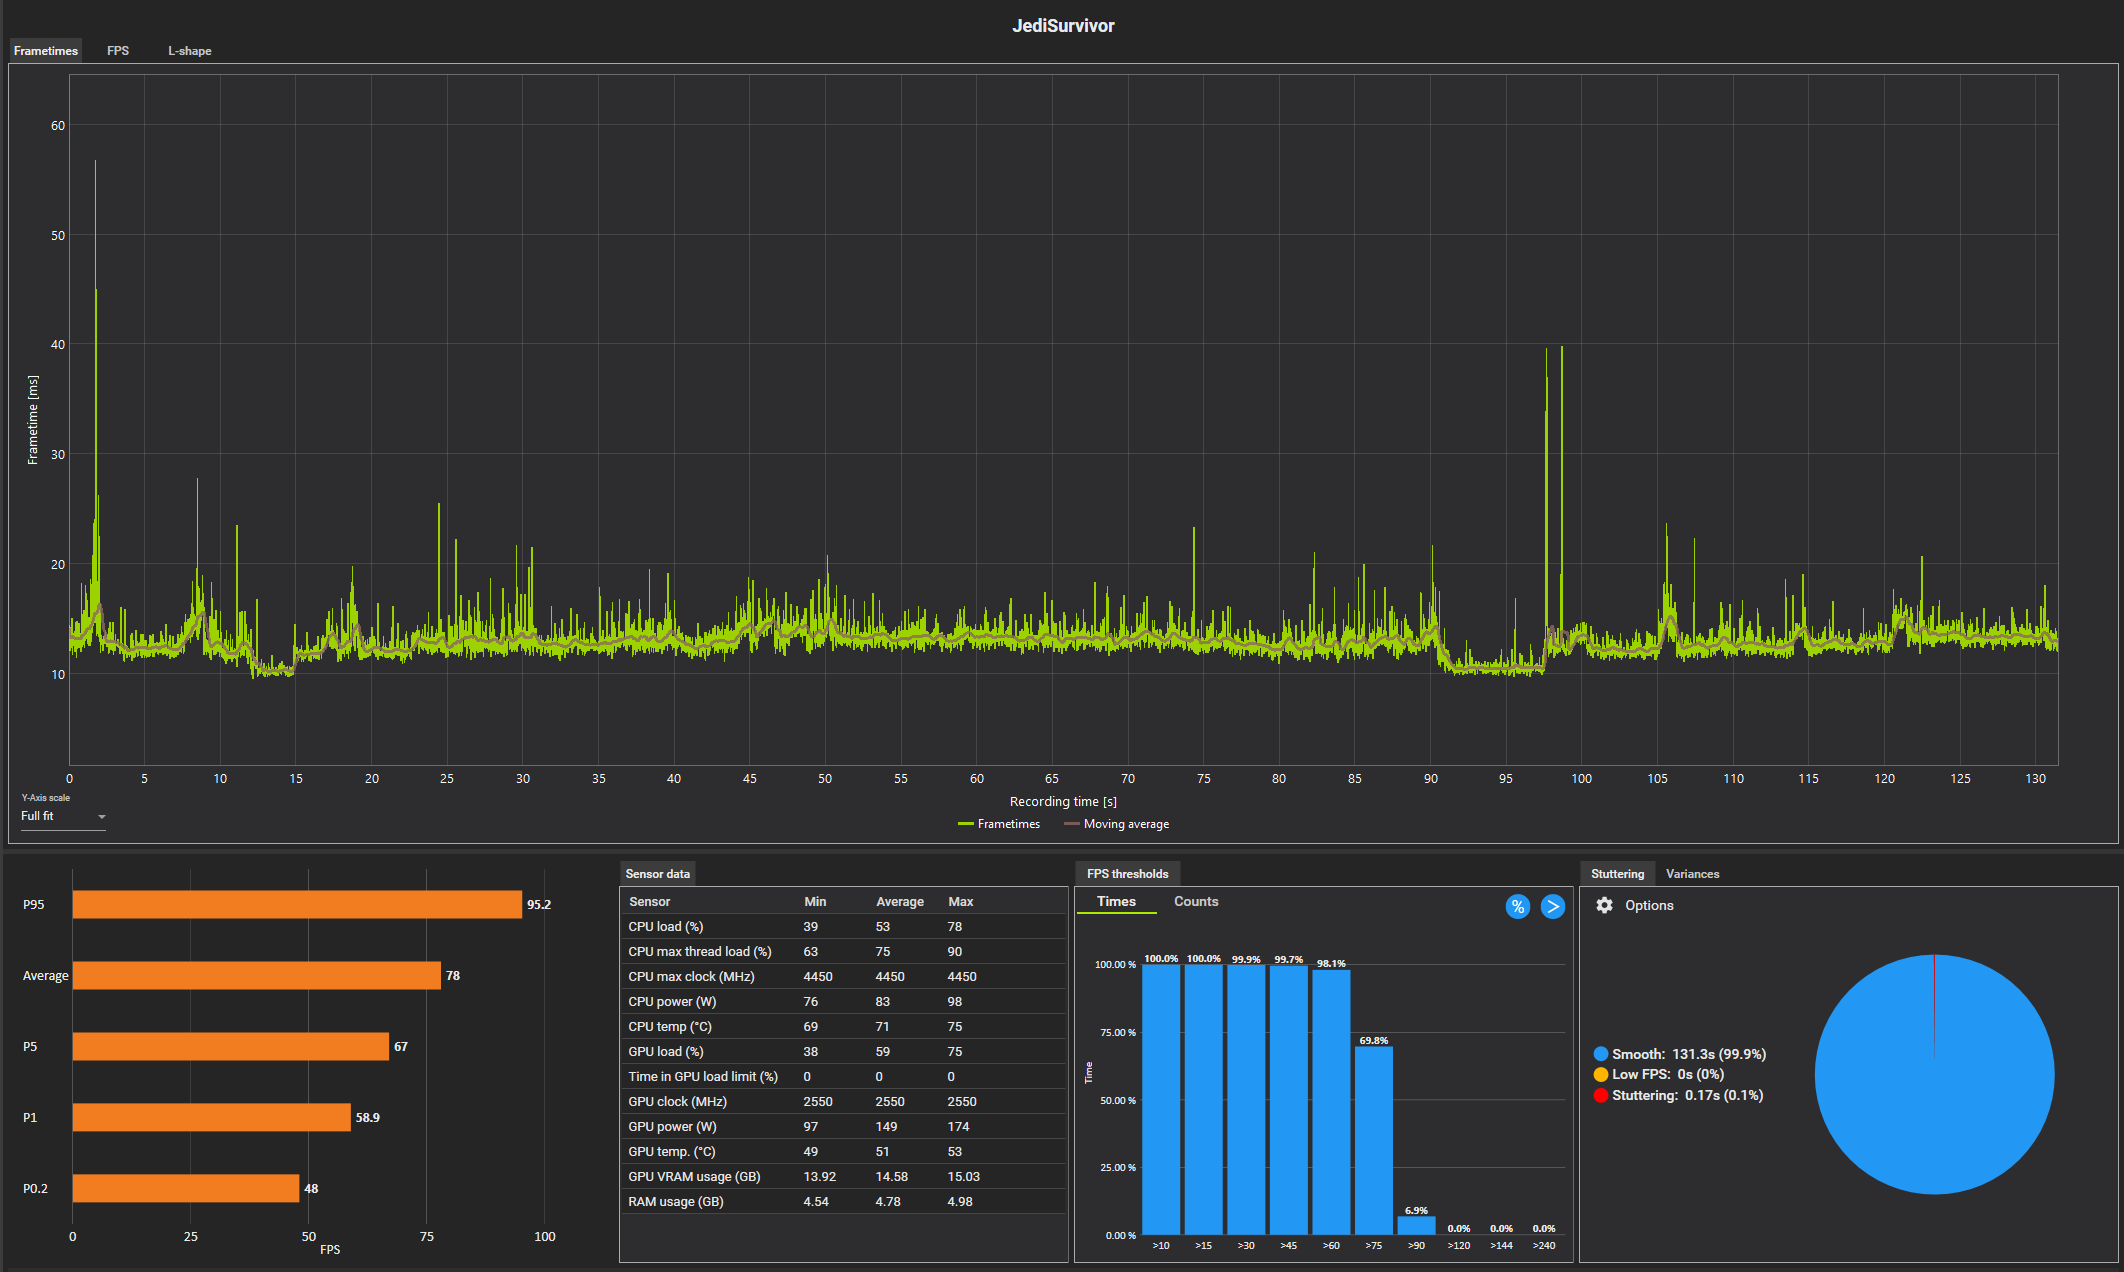The height and width of the screenshot is (1272, 2124).
Task: Select the L-shape tab
Action: coord(189,51)
